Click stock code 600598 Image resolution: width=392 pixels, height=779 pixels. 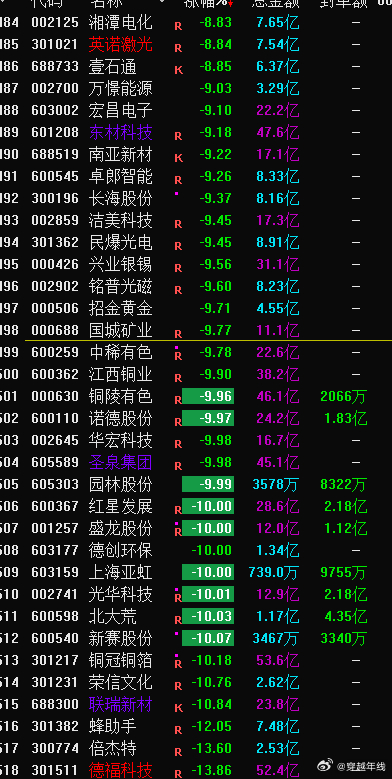point(55,616)
